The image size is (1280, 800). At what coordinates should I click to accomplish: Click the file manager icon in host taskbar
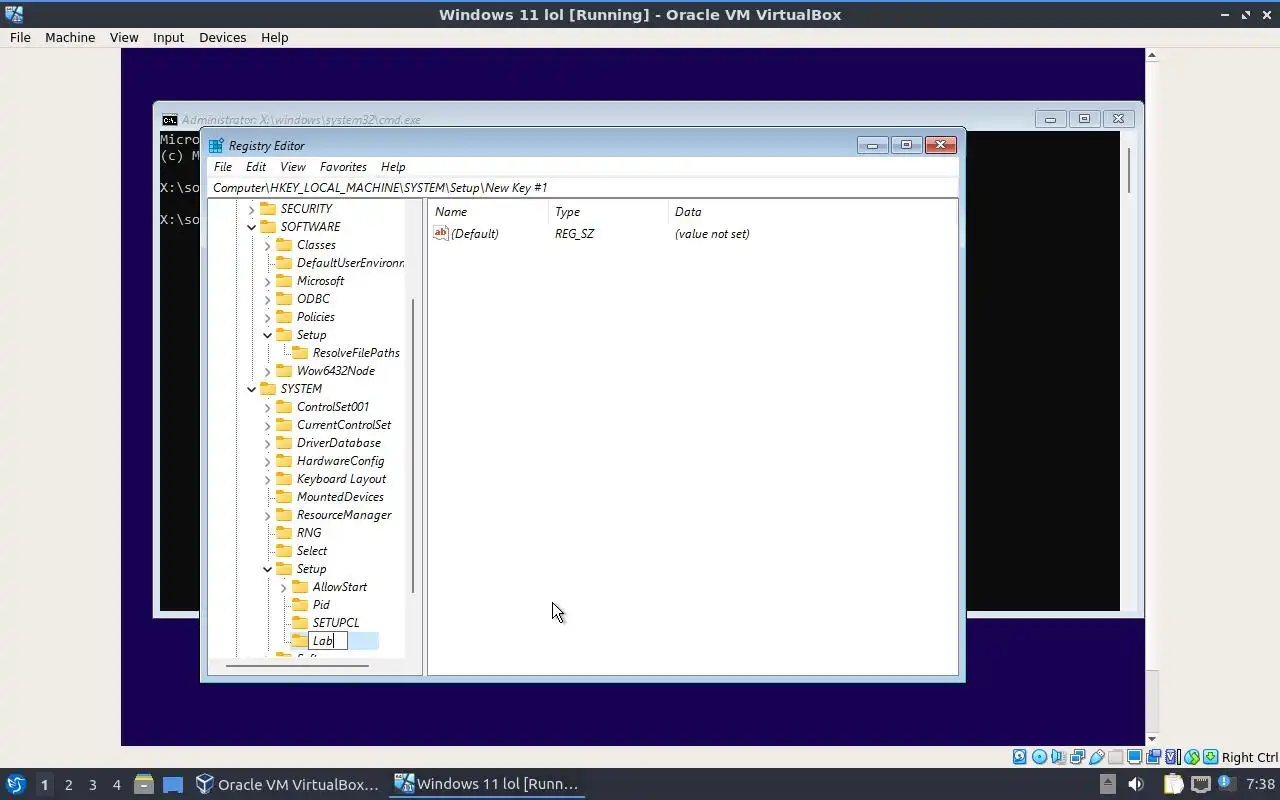pyautogui.click(x=143, y=784)
